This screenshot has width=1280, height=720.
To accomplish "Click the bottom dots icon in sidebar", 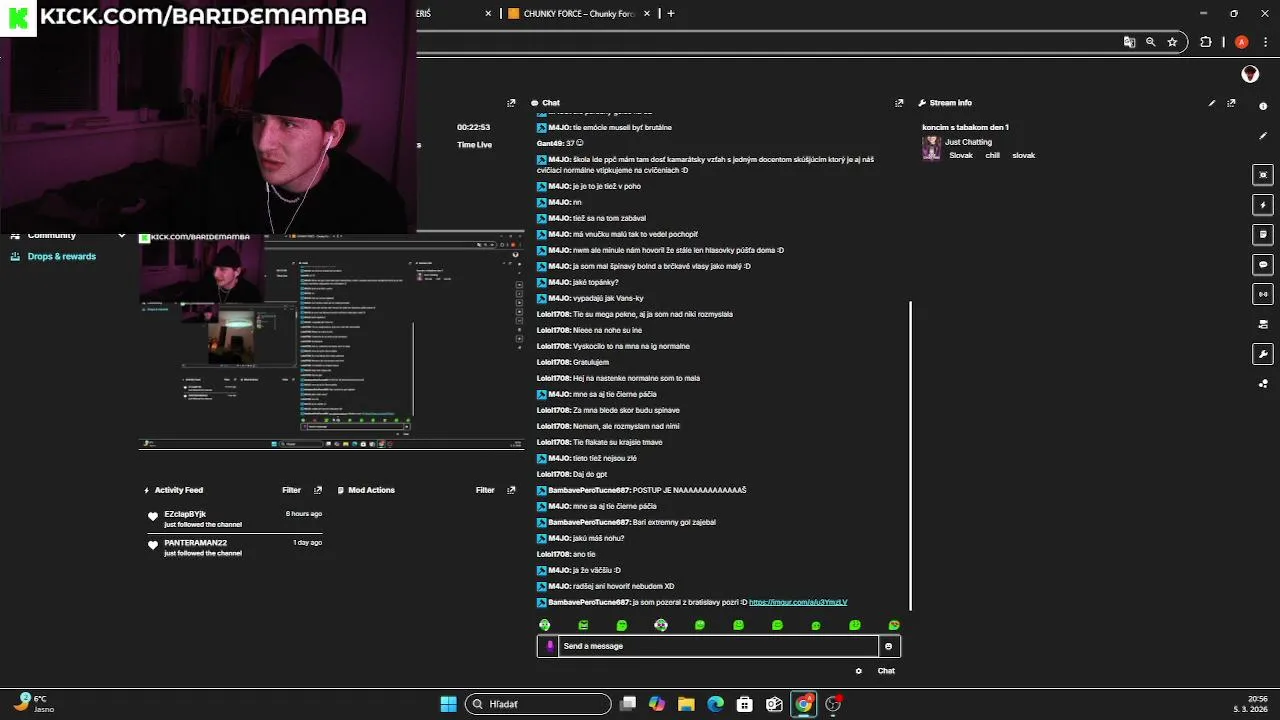I will [1263, 383].
